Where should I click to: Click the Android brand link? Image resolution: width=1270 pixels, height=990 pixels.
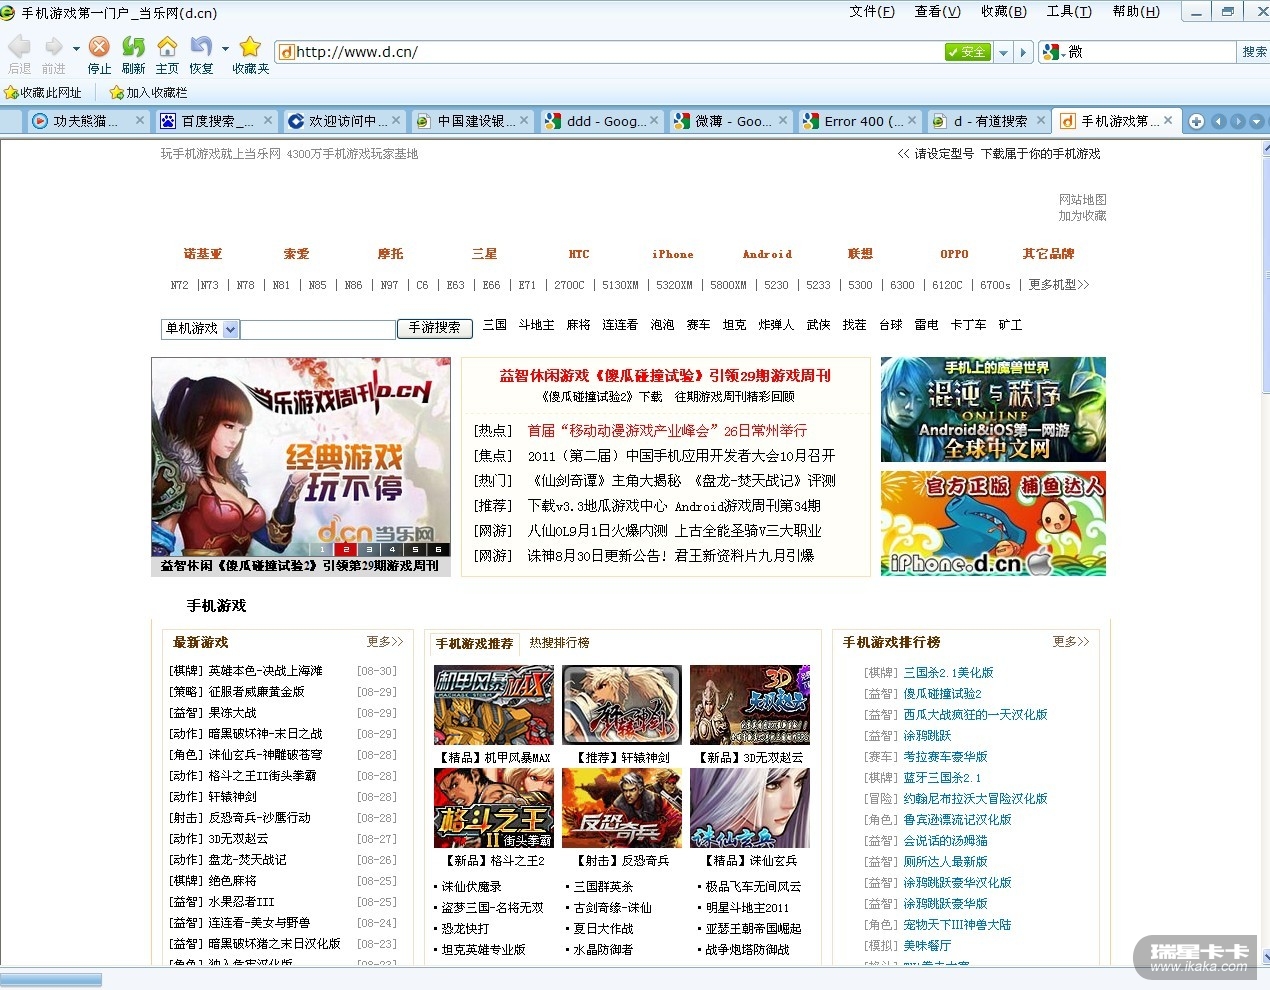click(x=767, y=254)
